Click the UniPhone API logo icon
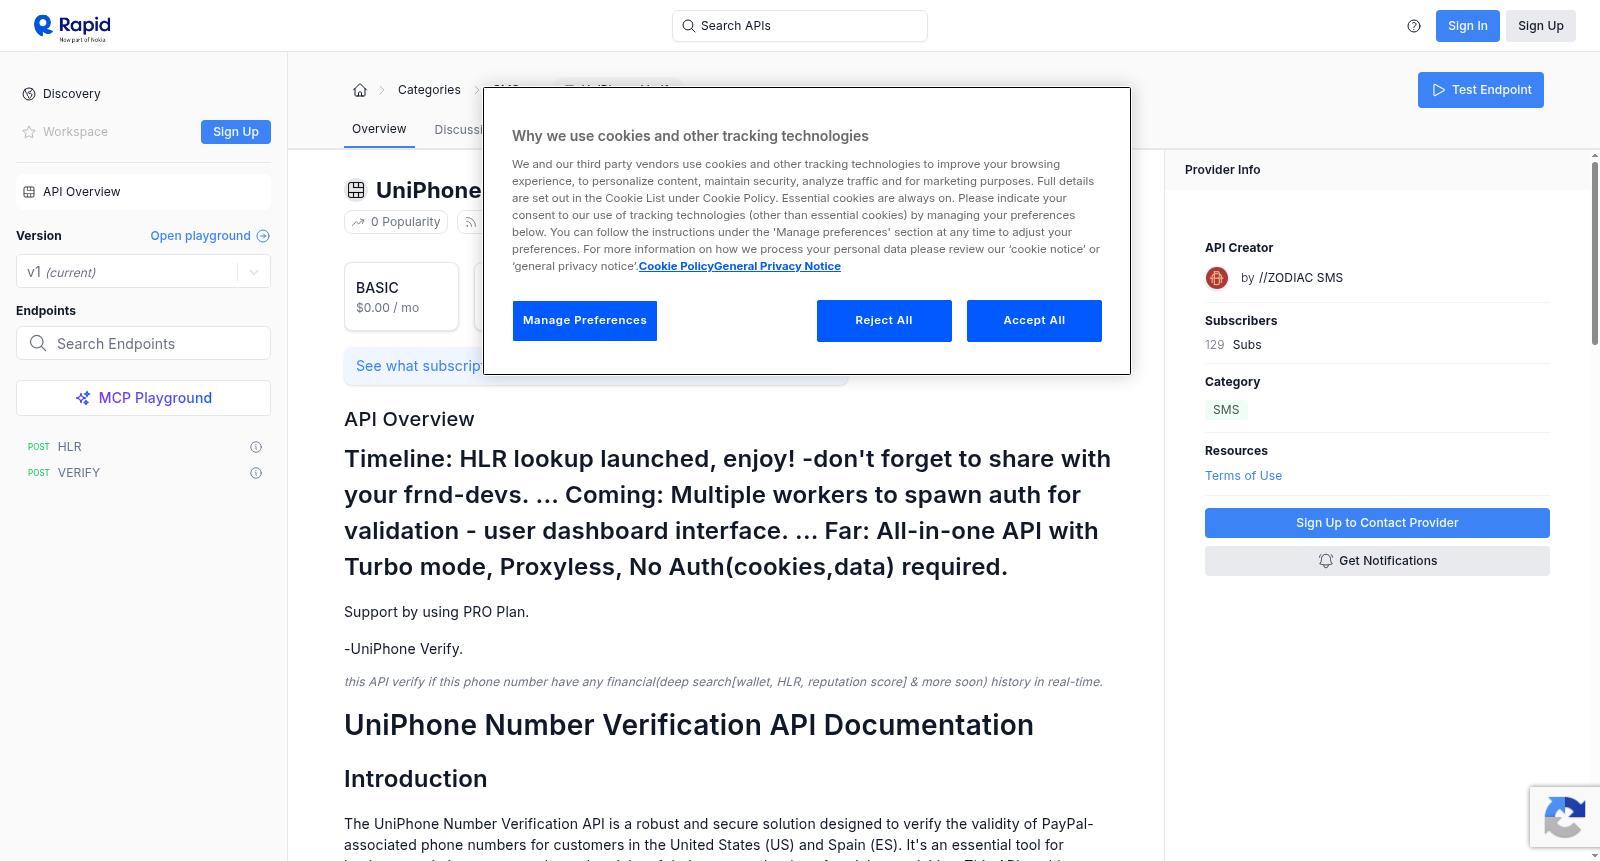Viewport: 1600px width, 861px height. 356,190
